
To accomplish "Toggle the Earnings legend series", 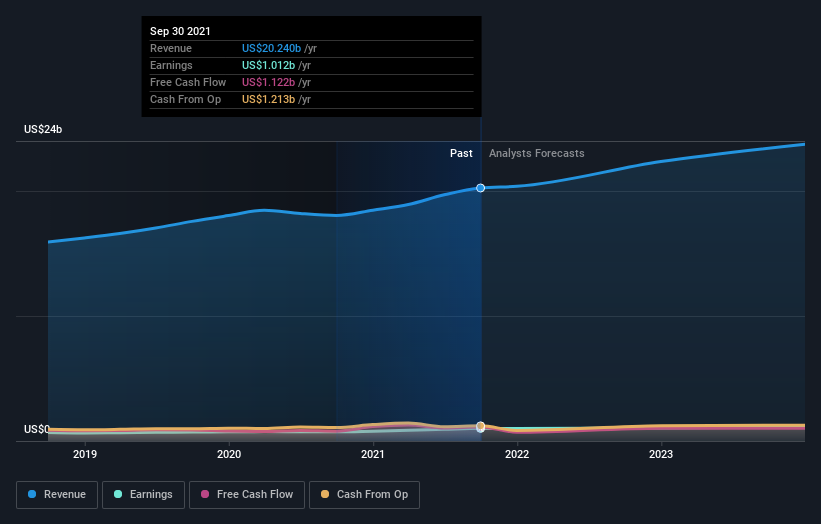I will coord(143,495).
